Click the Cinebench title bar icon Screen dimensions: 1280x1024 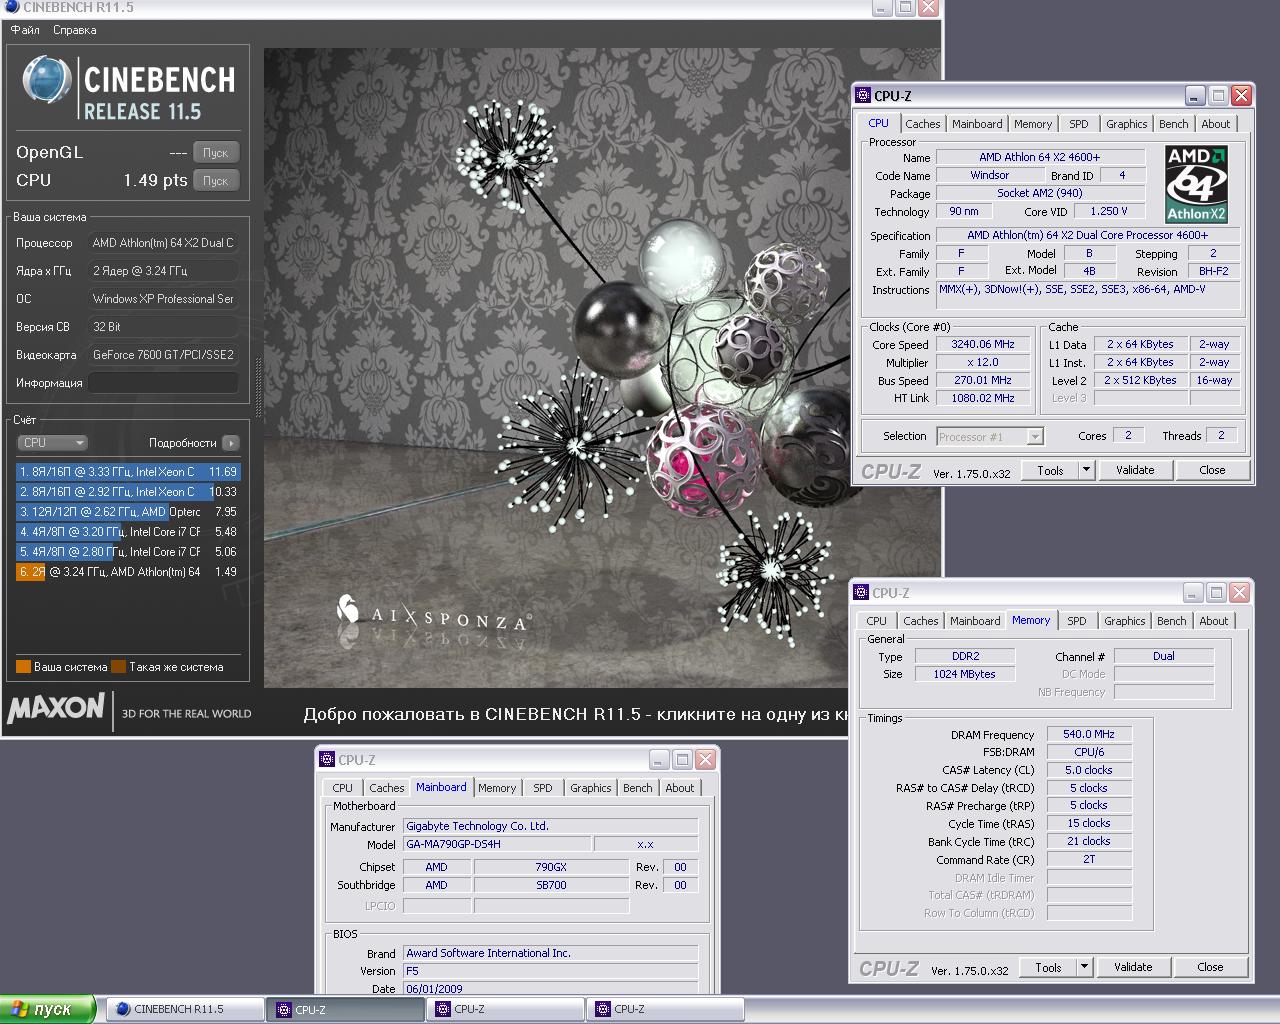click(x=12, y=7)
